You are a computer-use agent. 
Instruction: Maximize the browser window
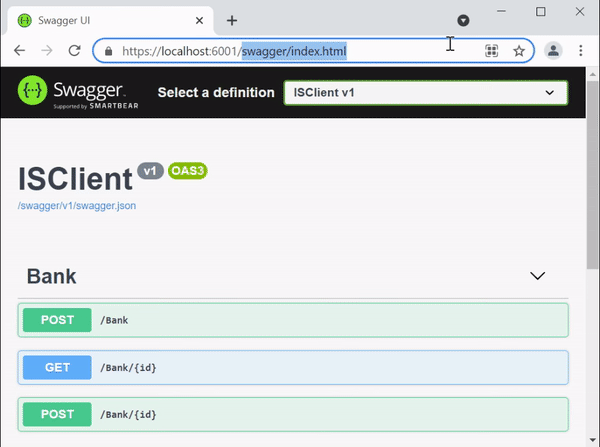[x=540, y=11]
